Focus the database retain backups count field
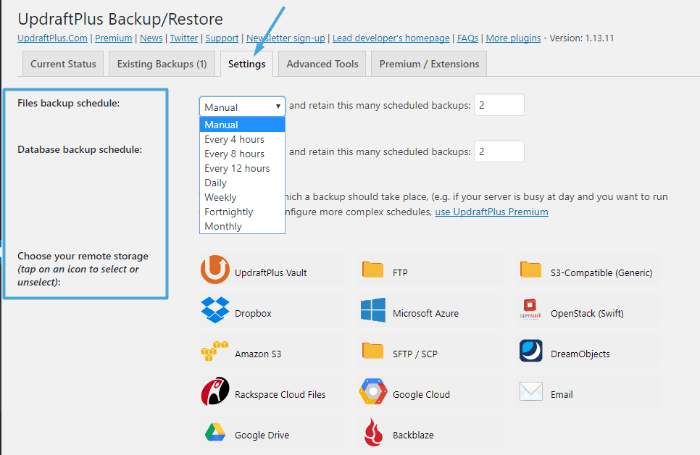The height and width of the screenshot is (455, 700). [499, 151]
